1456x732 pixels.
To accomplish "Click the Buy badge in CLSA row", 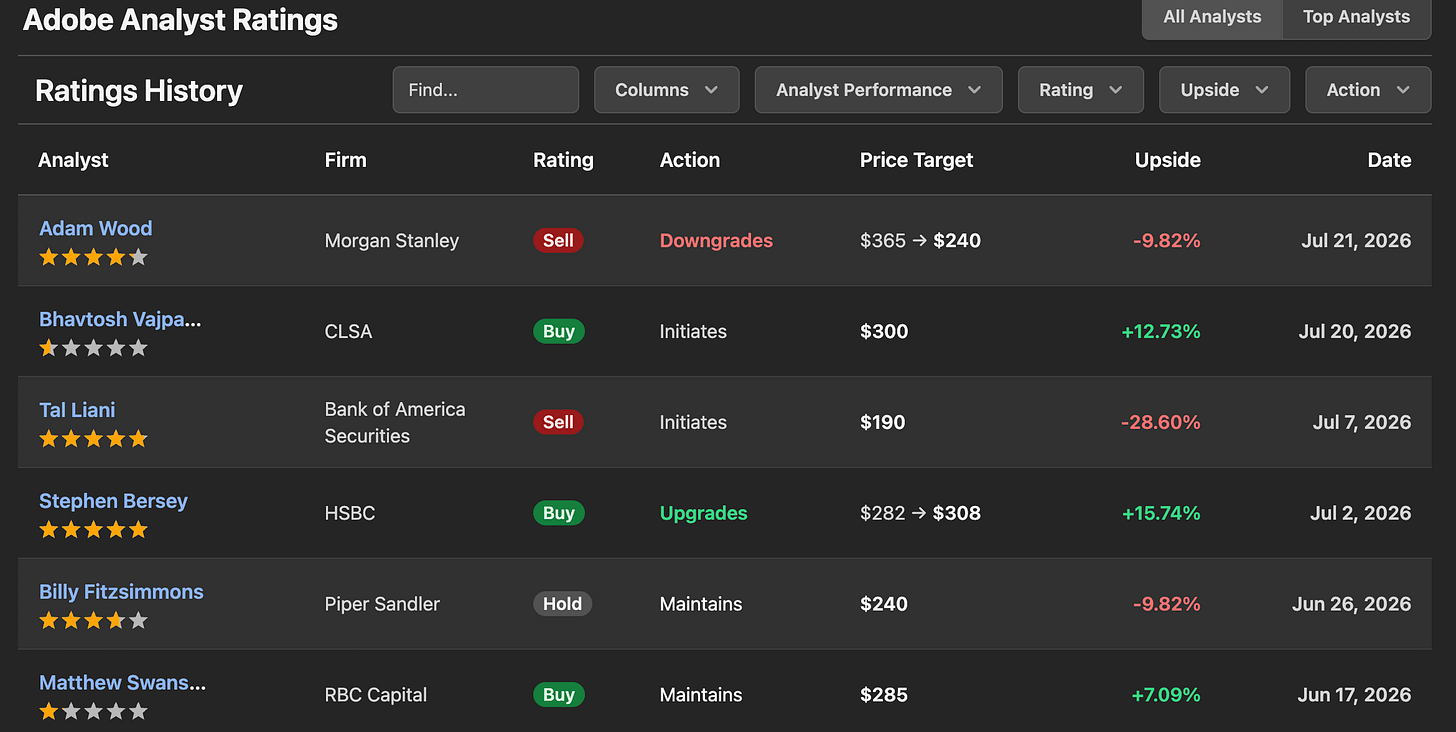I will point(559,331).
